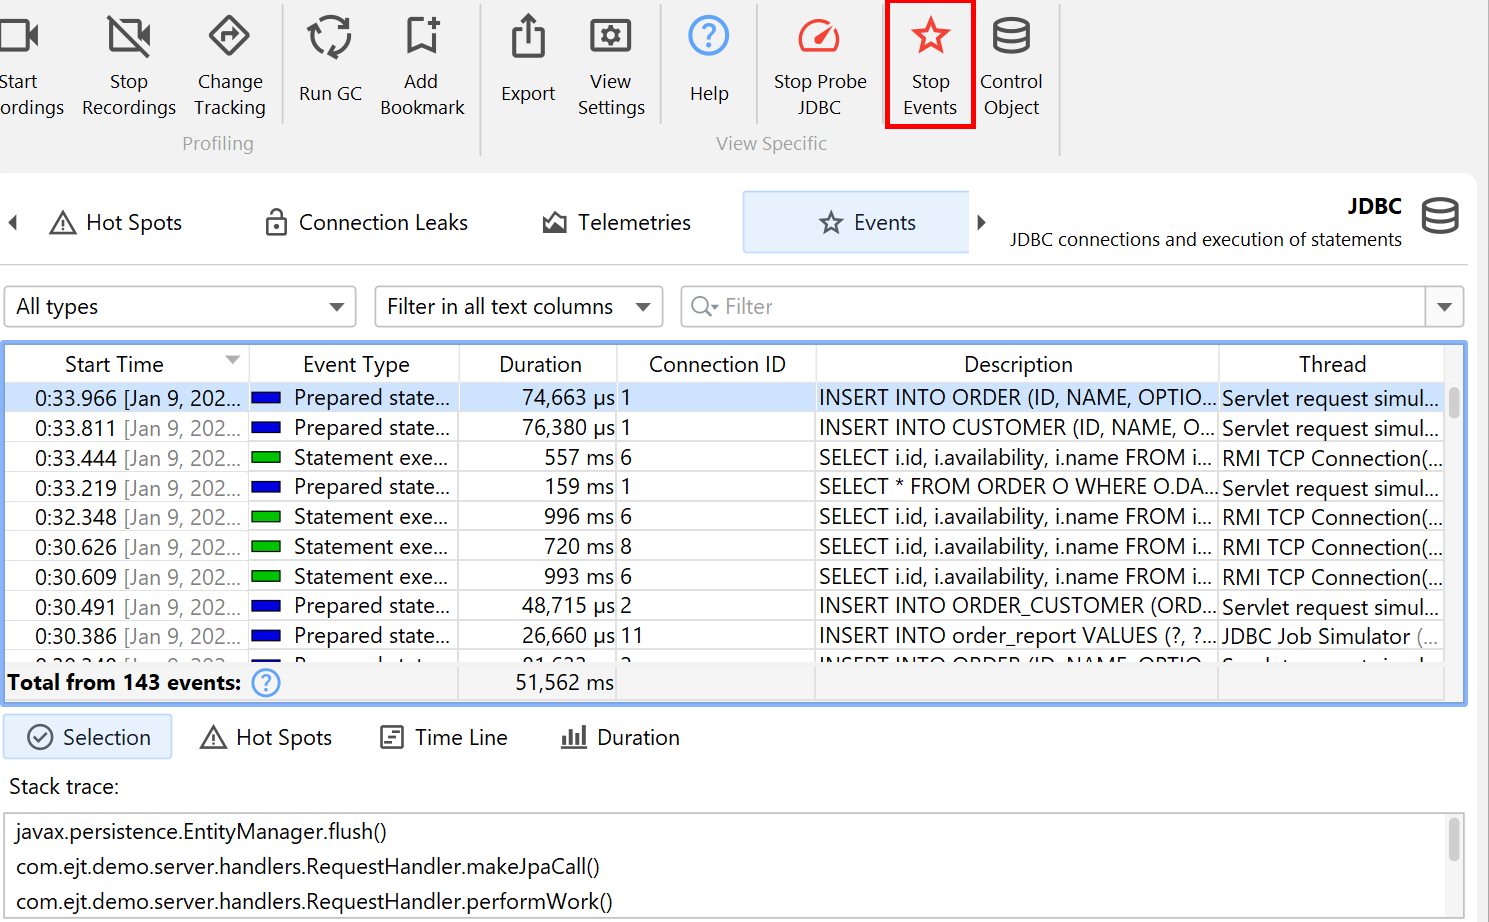Expand the All types dropdown

pyautogui.click(x=180, y=307)
